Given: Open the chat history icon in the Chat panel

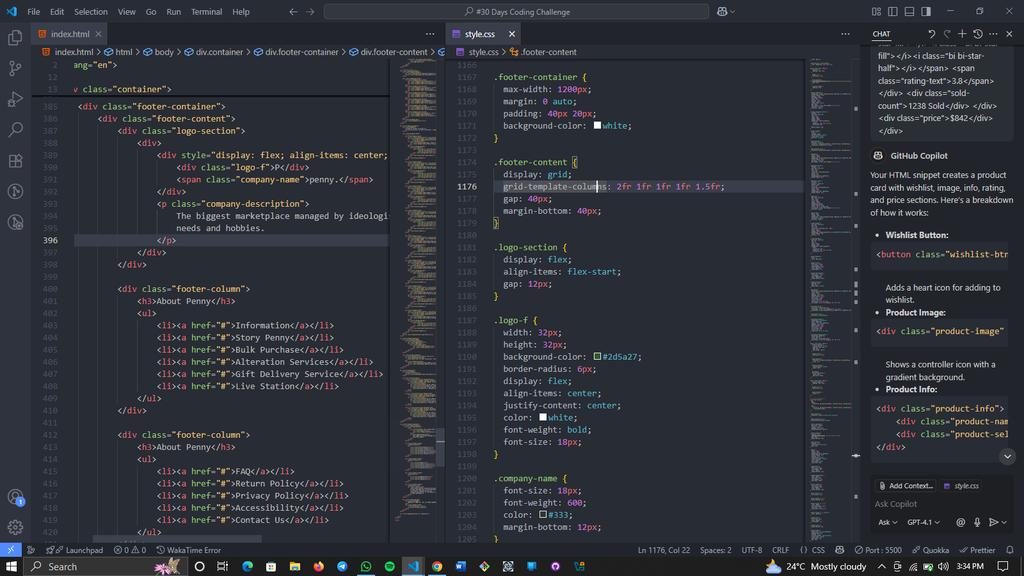Looking at the screenshot, I should 978,34.
